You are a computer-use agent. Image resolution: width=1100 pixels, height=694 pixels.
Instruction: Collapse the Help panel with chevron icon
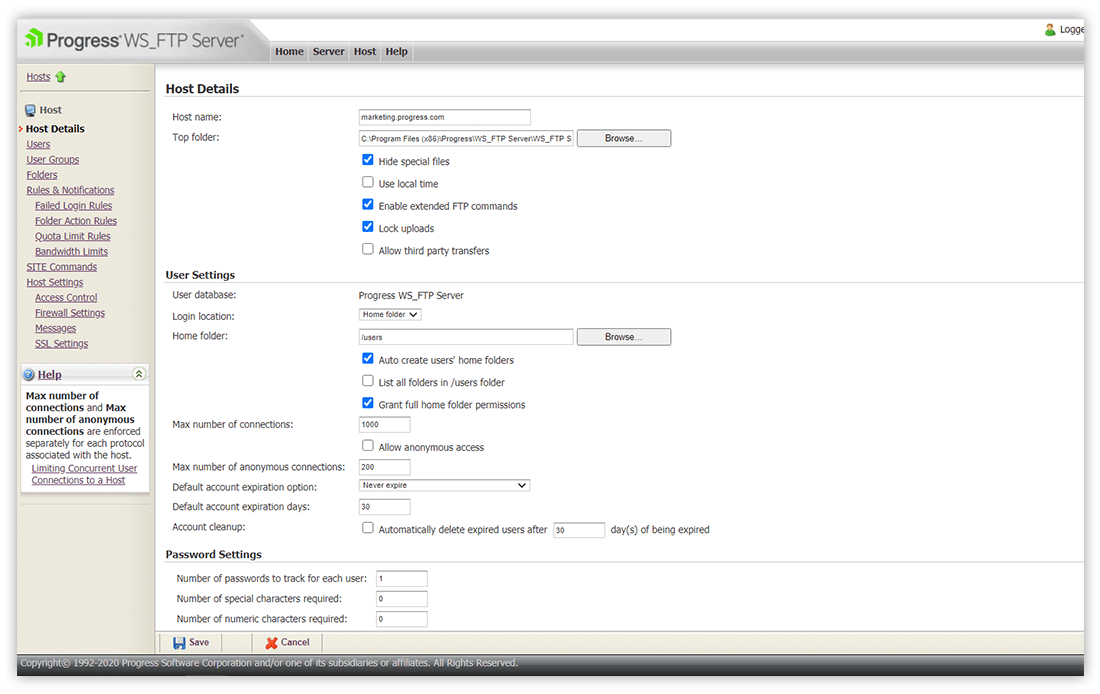point(139,374)
